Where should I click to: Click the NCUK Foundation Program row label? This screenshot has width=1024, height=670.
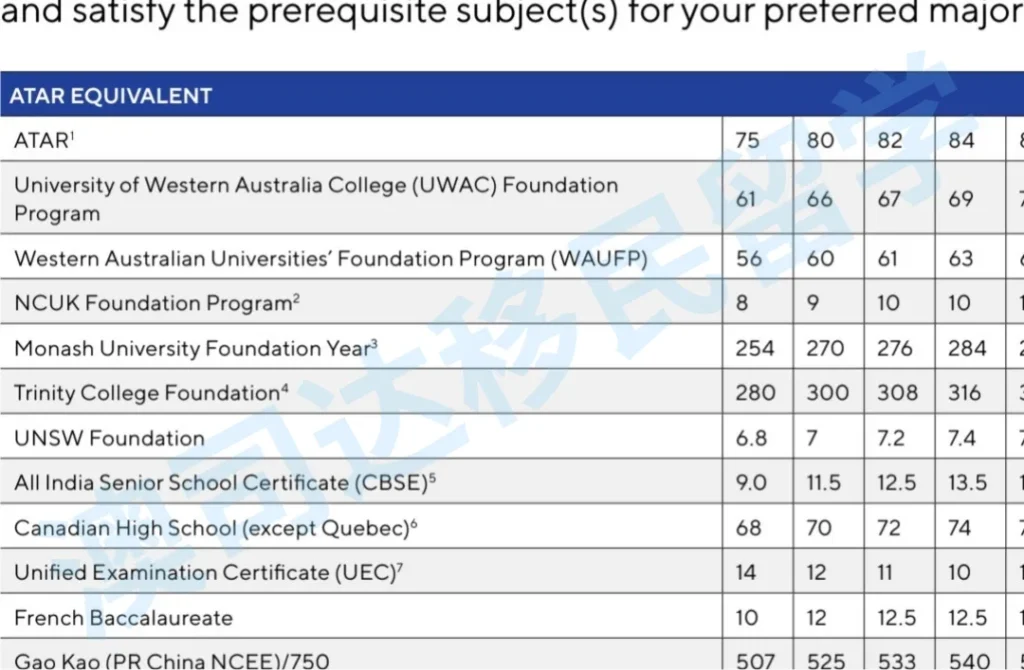(x=156, y=303)
